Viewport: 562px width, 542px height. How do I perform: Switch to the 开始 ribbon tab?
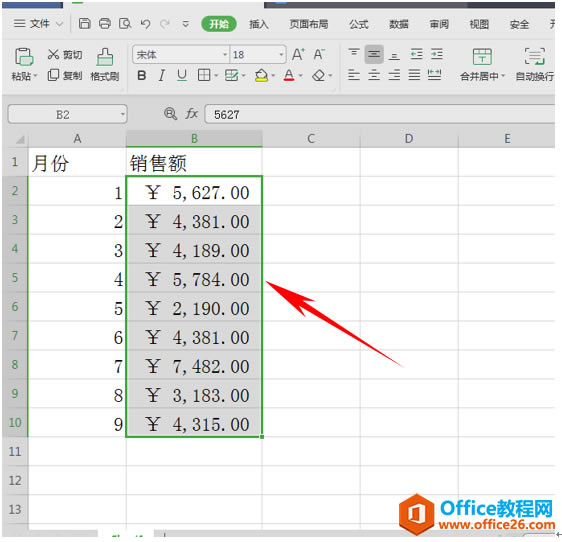219,24
